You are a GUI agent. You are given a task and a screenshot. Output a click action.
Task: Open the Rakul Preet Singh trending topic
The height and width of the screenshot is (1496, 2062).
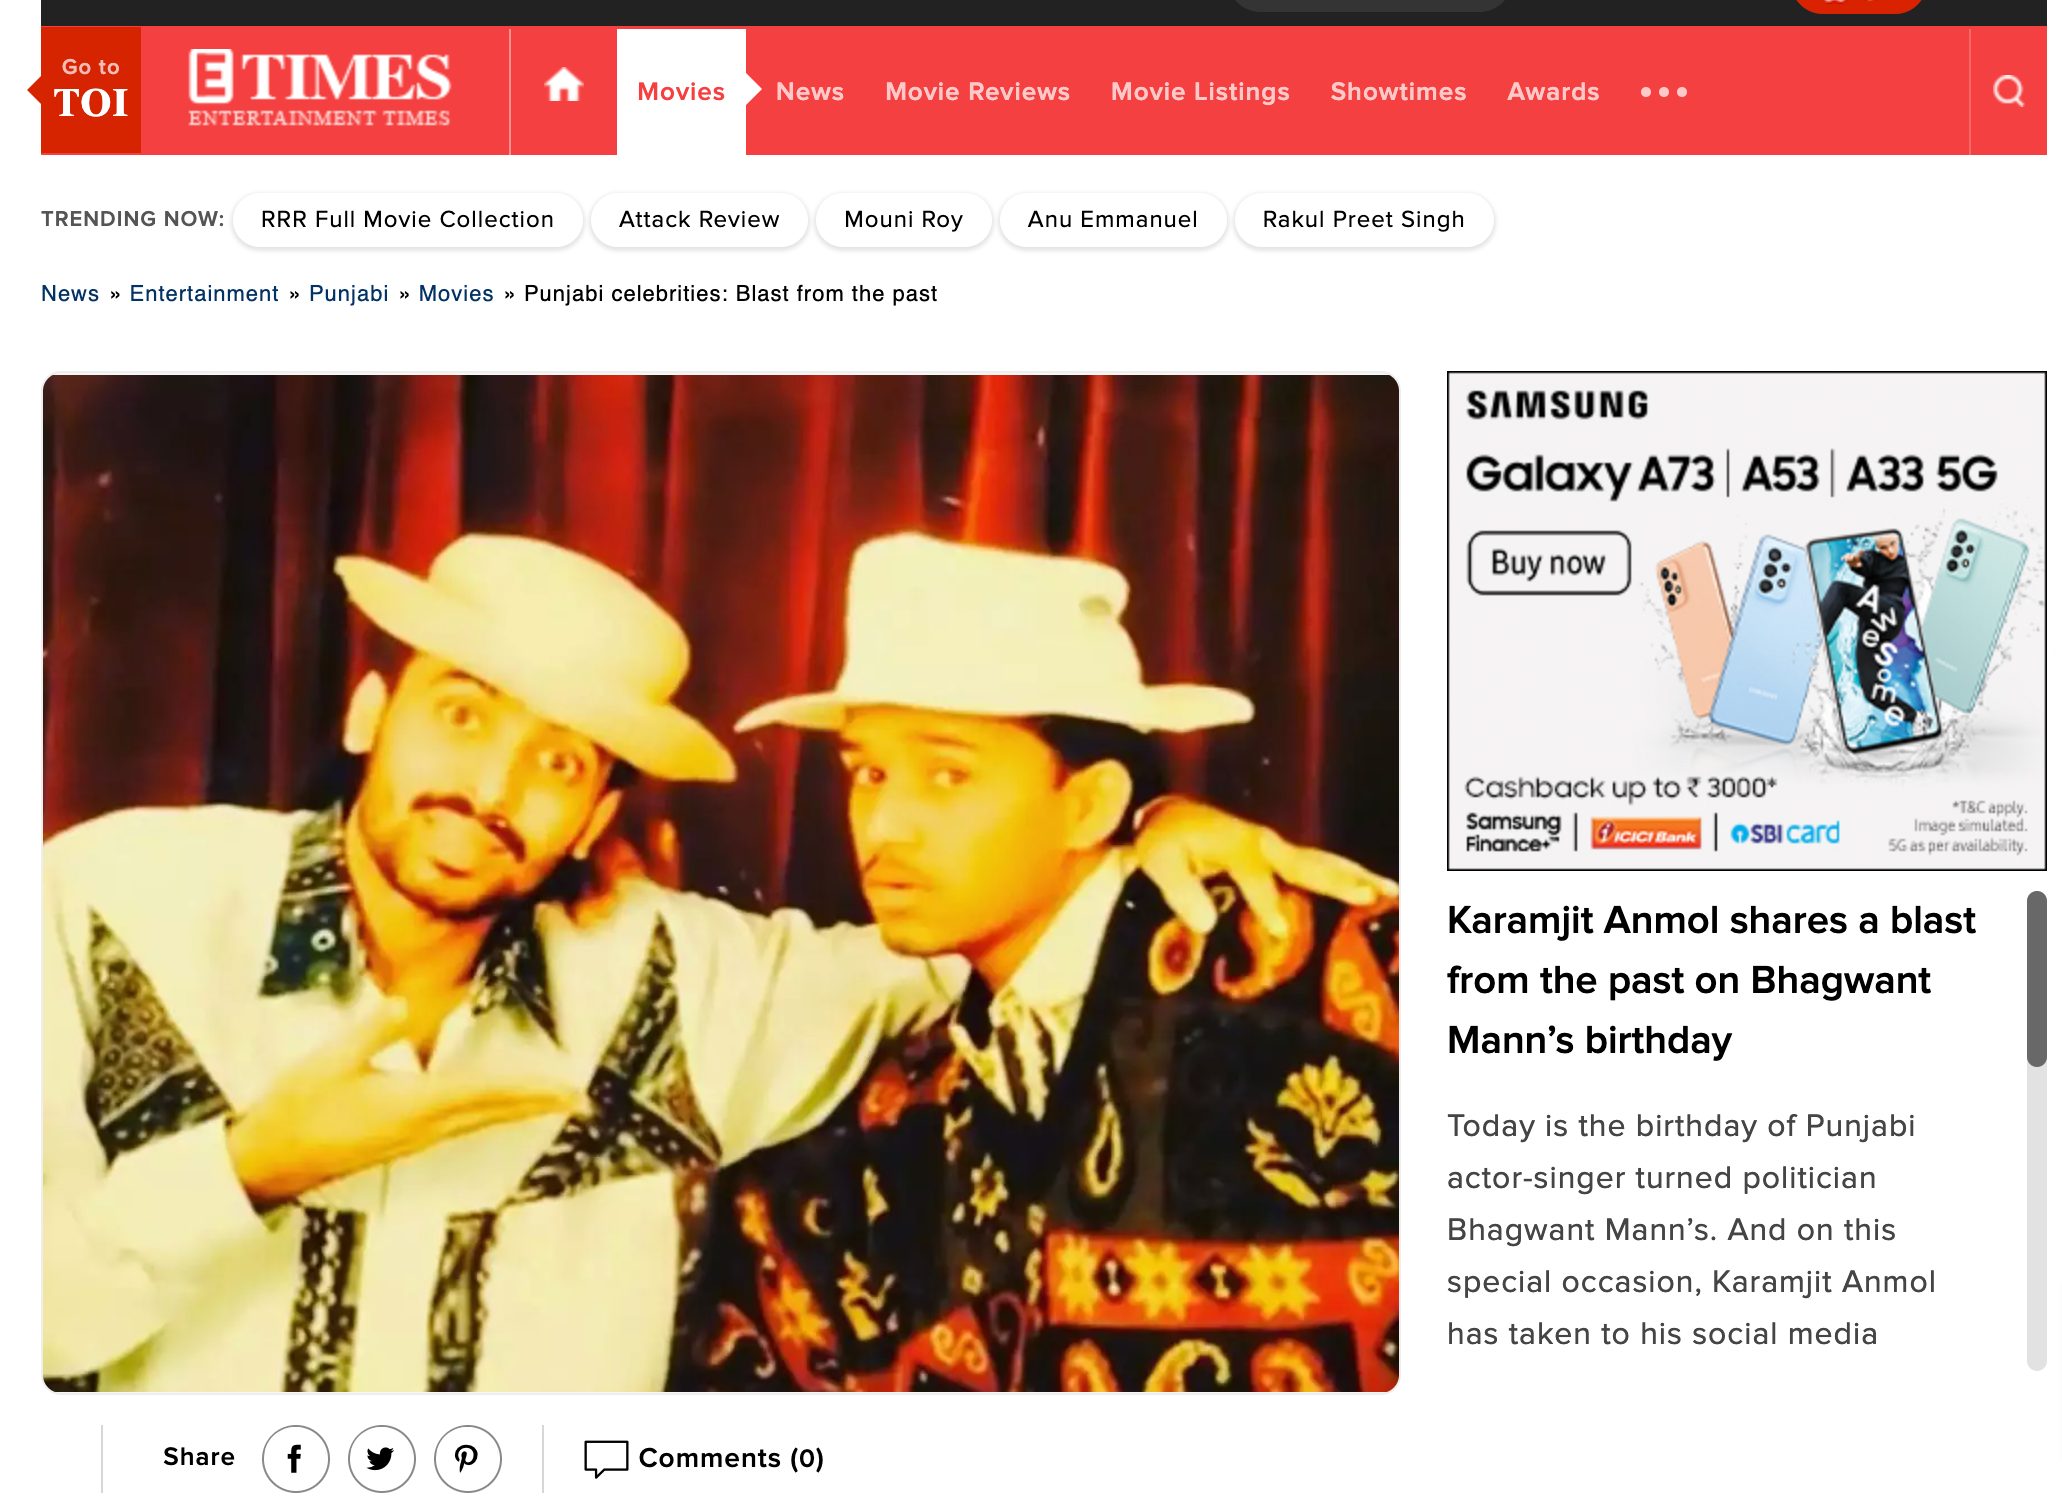click(x=1363, y=219)
